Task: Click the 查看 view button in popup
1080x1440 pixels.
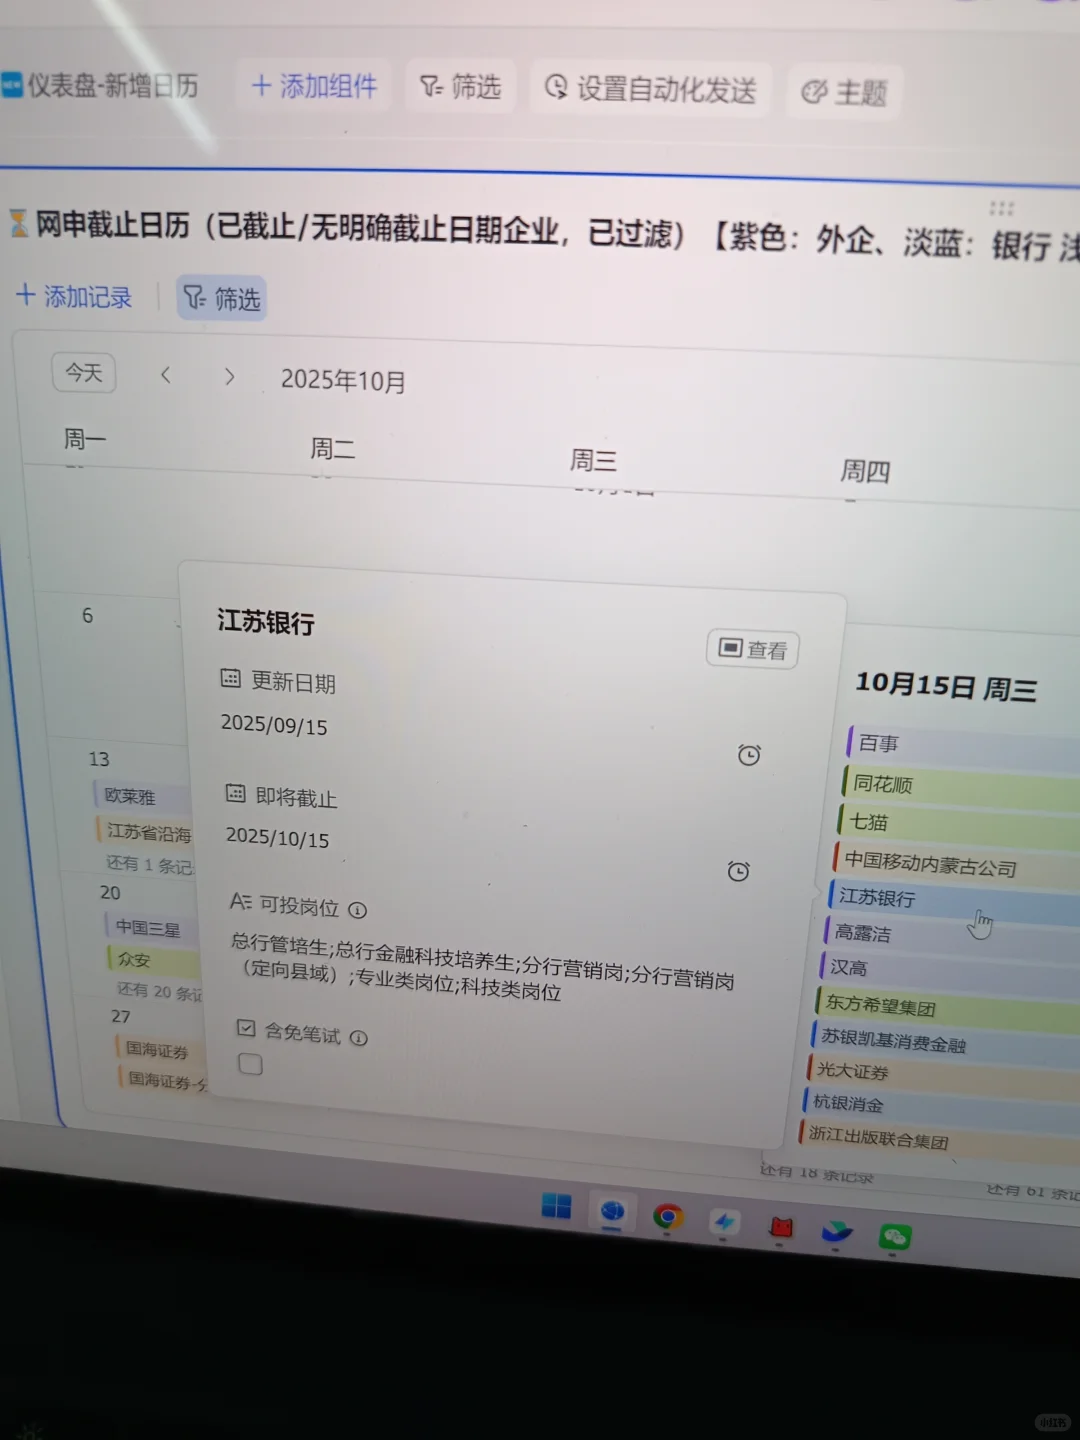Action: [753, 649]
